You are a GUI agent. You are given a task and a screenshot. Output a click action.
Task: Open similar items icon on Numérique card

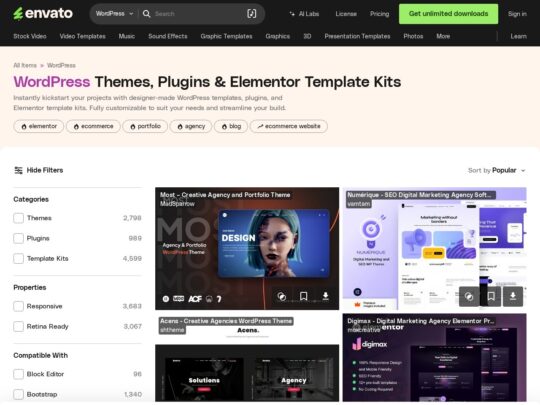point(469,297)
